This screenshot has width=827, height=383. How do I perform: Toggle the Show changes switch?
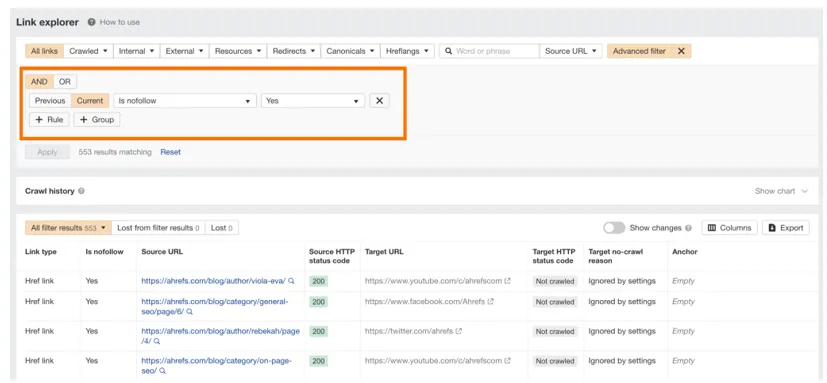point(614,228)
